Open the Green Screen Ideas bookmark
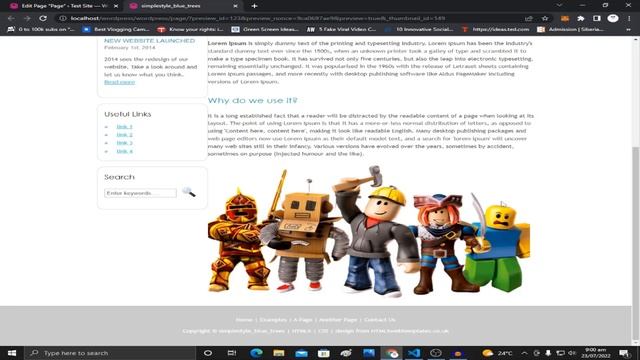 [265, 29]
